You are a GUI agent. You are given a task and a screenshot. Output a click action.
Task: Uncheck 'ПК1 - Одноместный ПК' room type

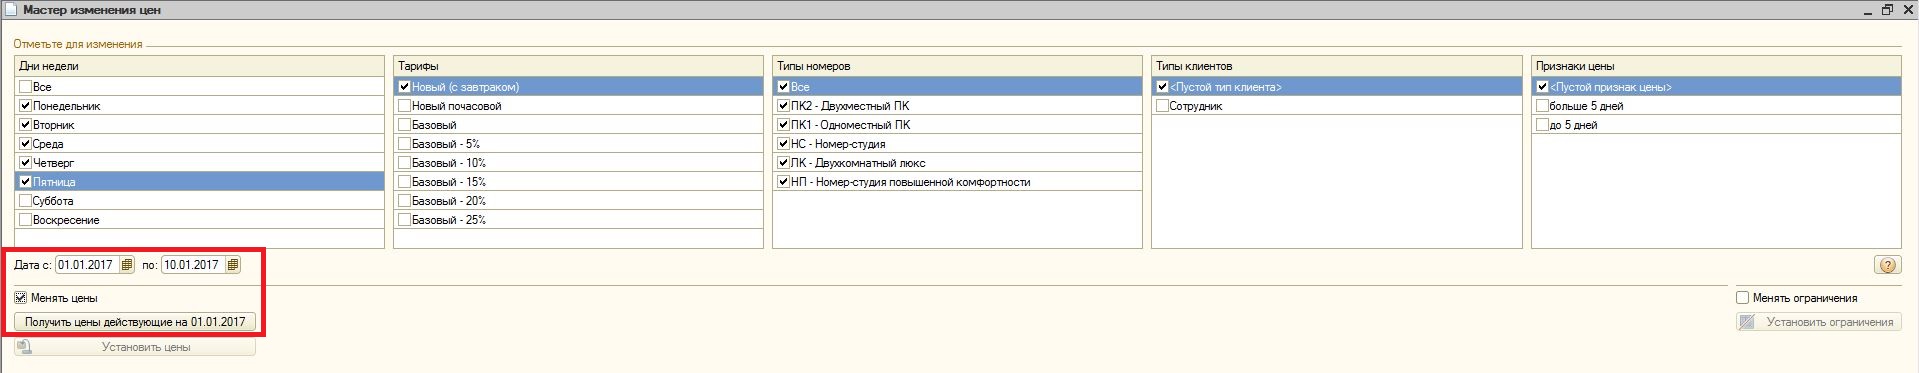[783, 125]
